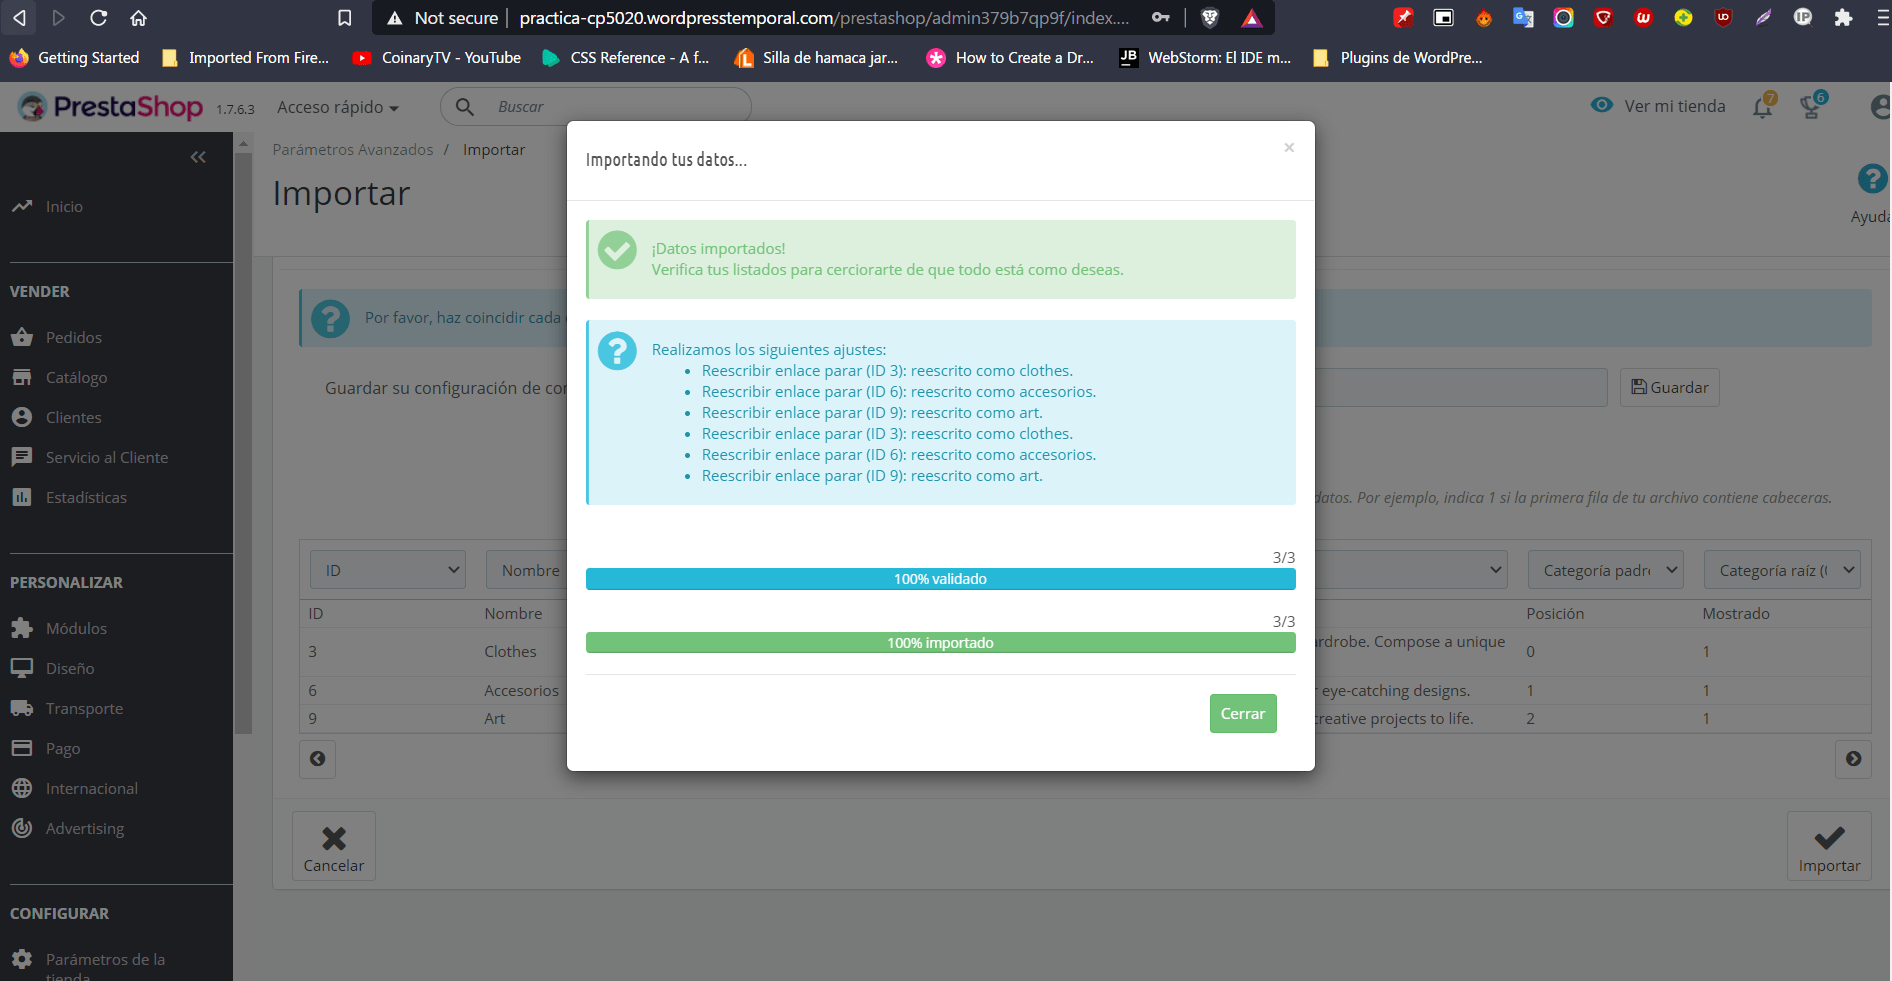
Task: Open CSS Reference bookmark
Action: point(626,58)
